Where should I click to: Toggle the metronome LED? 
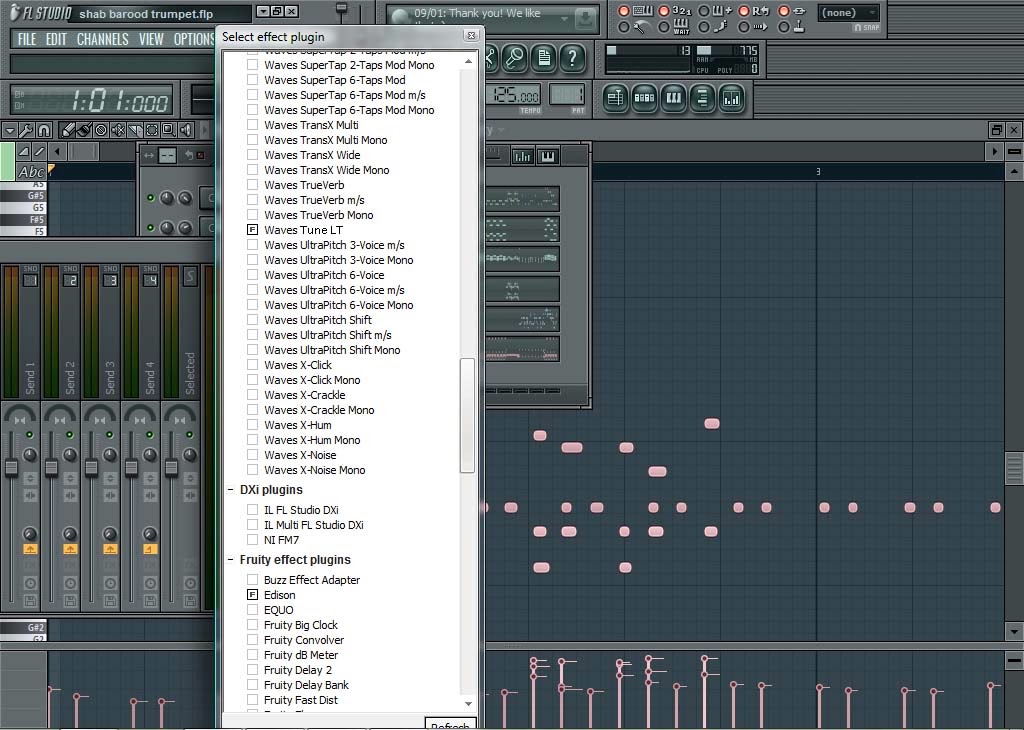point(624,27)
